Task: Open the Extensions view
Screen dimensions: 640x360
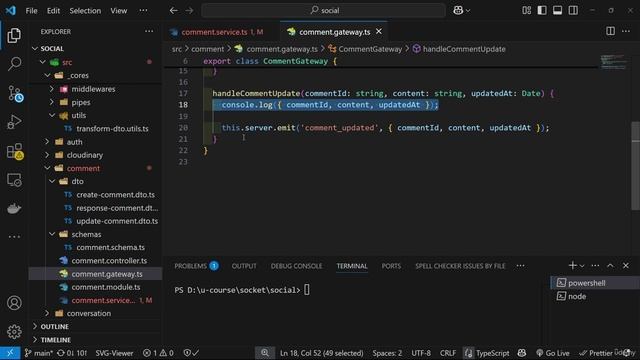Action: [15, 151]
